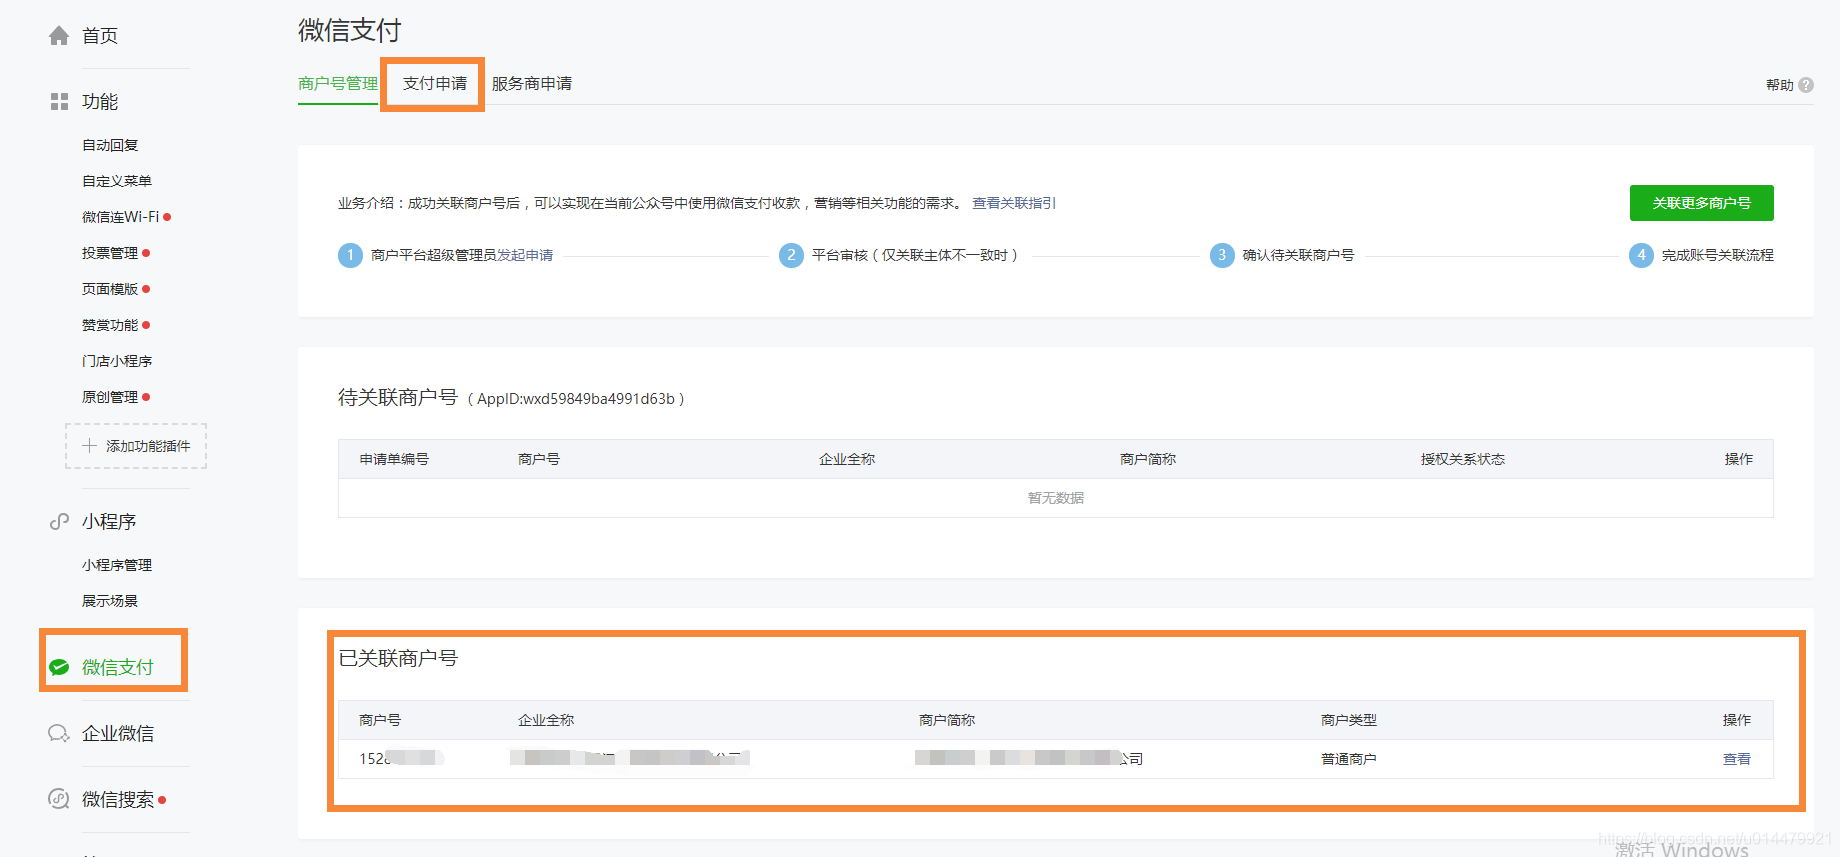Viewport: 1840px width, 857px height.
Task: Click the 关联更多商户号 button
Action: tap(1702, 203)
